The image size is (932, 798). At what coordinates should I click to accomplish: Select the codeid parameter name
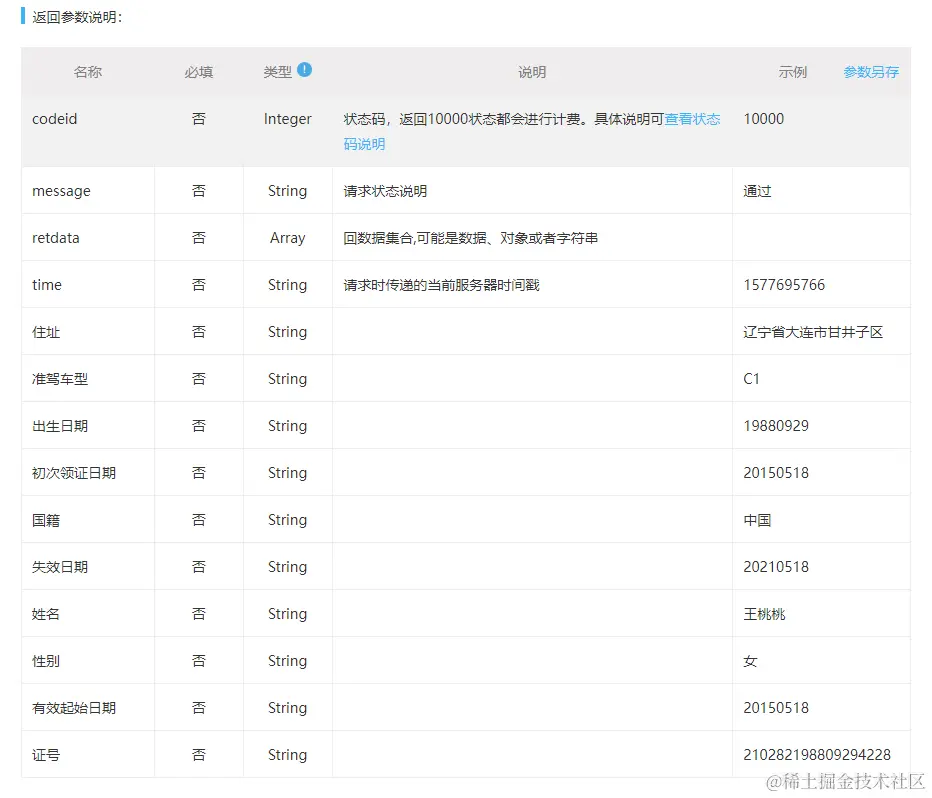pos(55,119)
